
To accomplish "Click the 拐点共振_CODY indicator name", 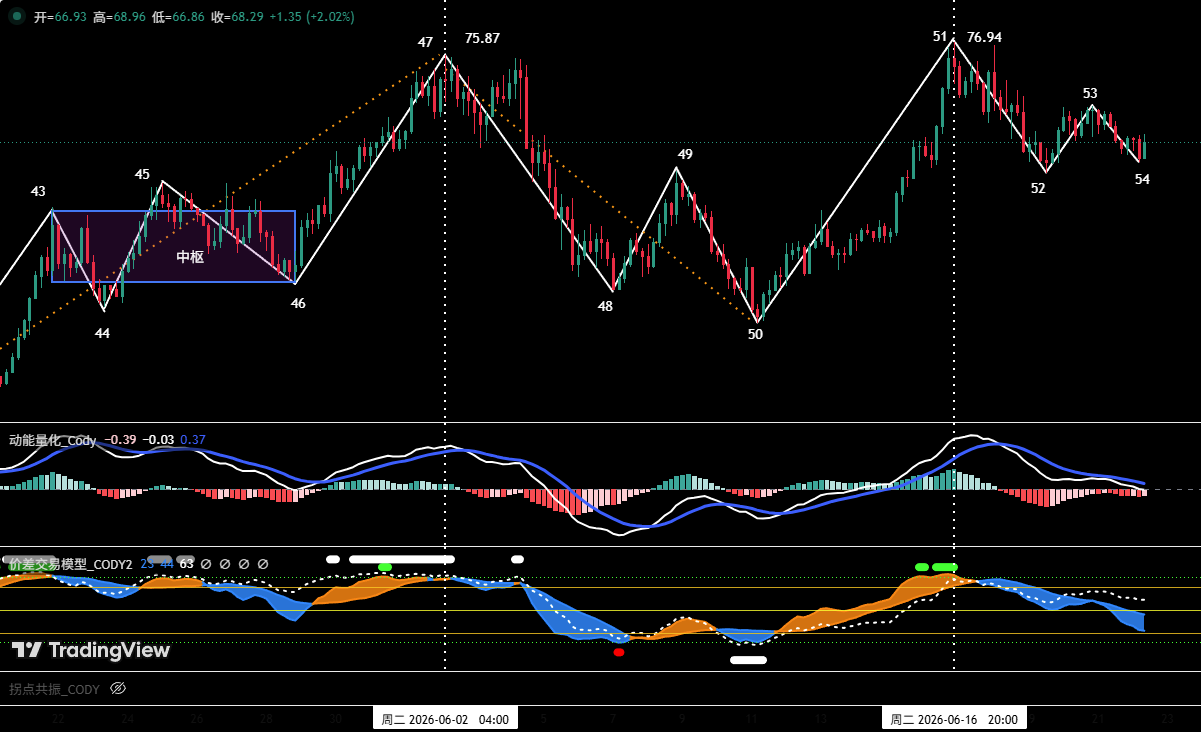I will point(54,689).
